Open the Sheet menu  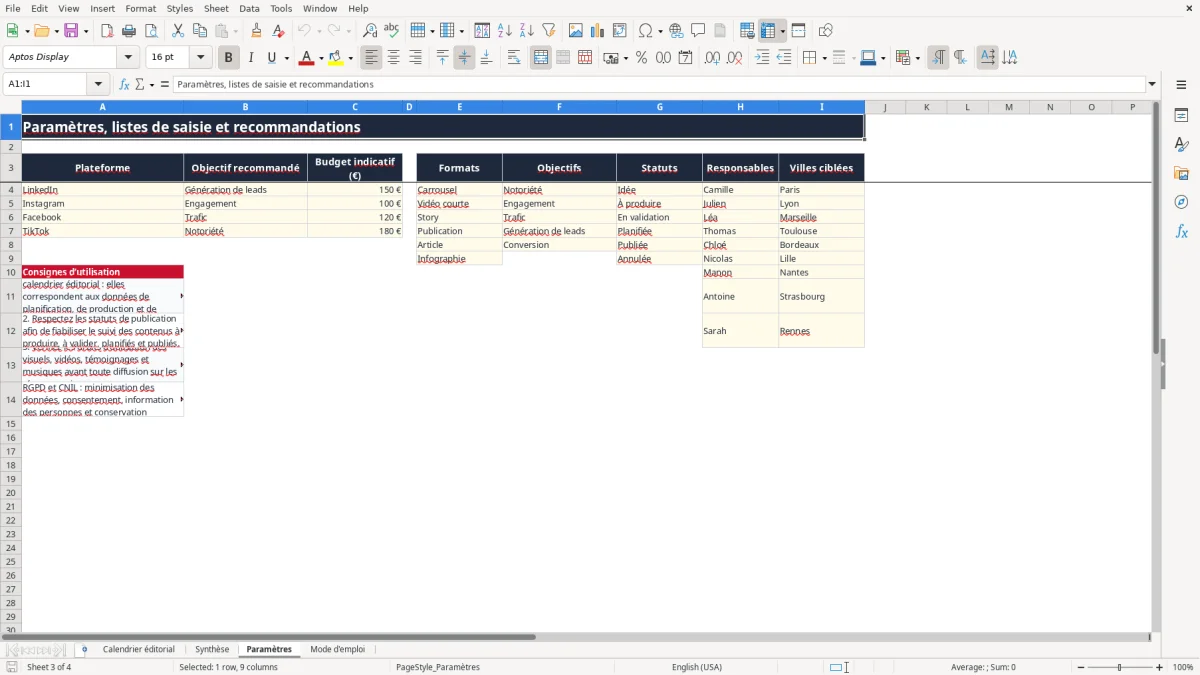(x=217, y=8)
